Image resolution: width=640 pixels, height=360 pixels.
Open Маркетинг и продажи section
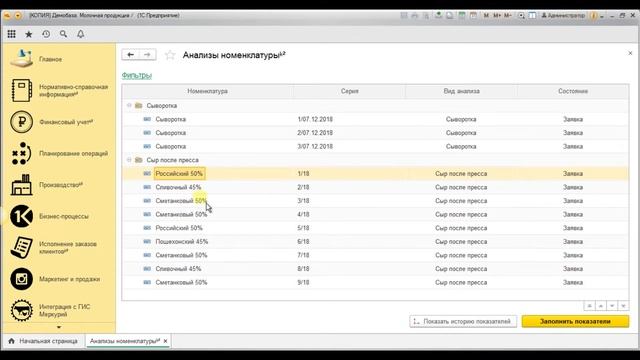pyautogui.click(x=59, y=279)
